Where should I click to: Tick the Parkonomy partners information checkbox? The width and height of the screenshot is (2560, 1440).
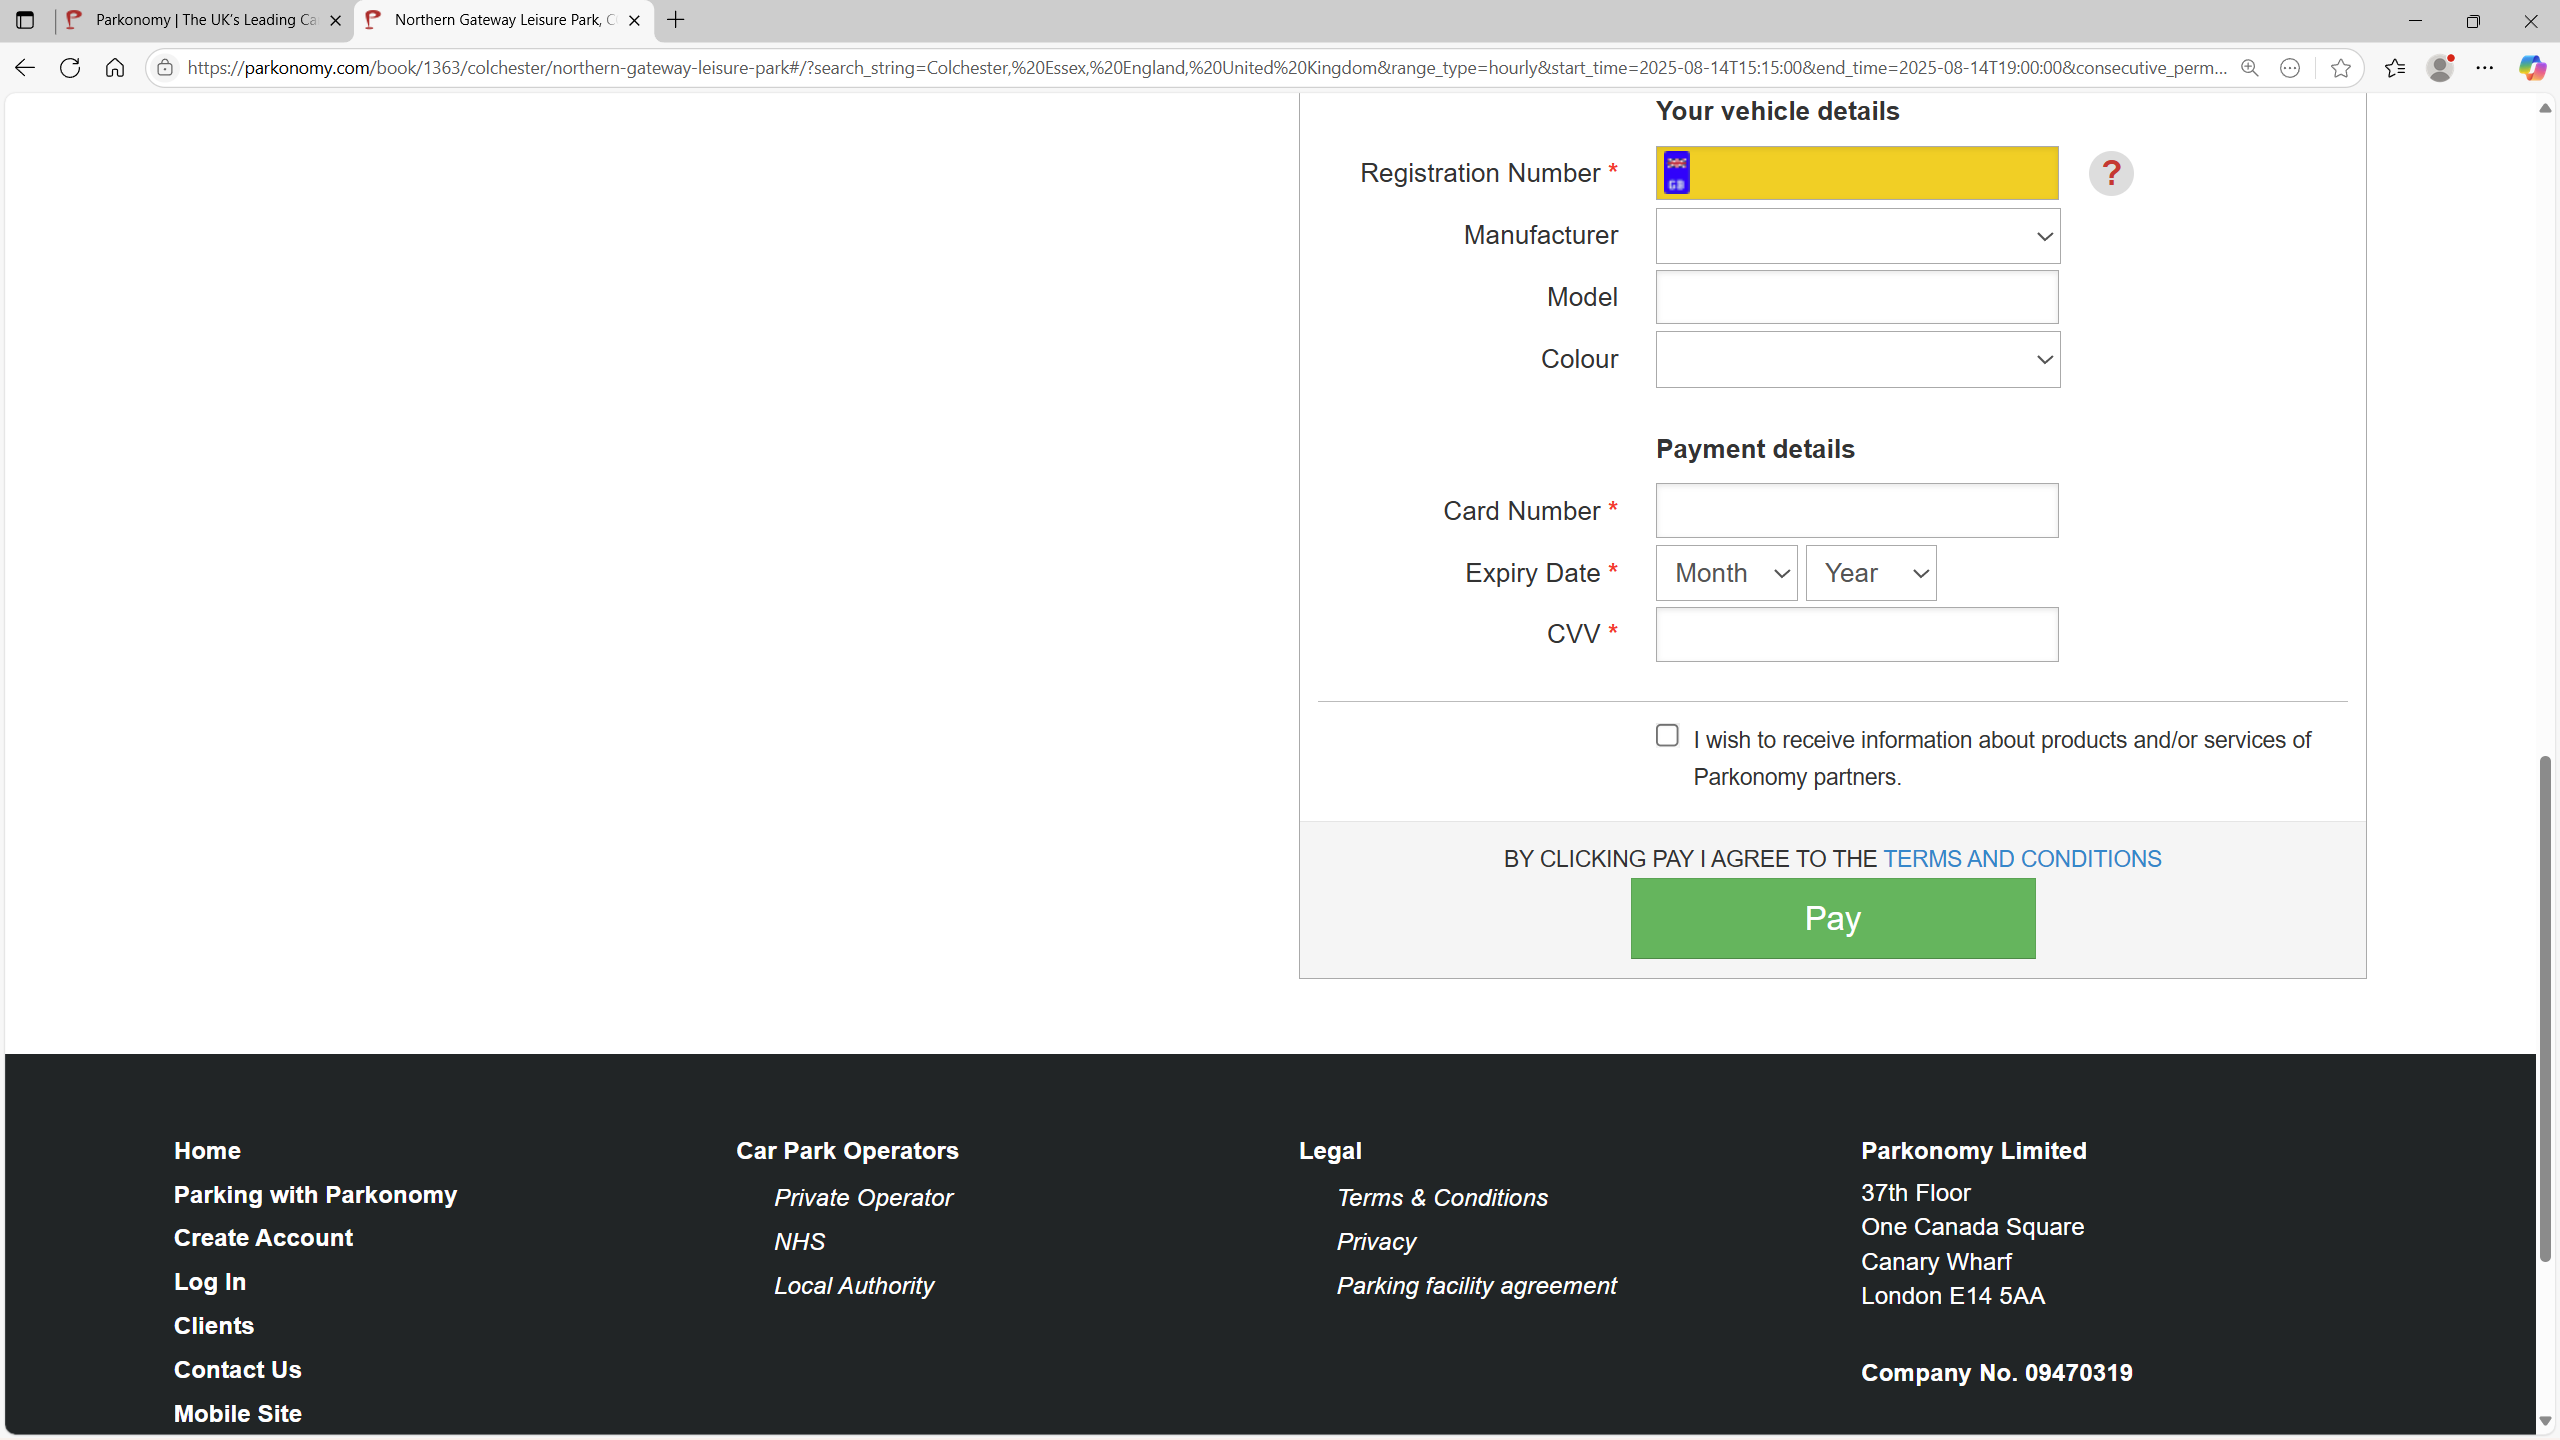pyautogui.click(x=1667, y=736)
